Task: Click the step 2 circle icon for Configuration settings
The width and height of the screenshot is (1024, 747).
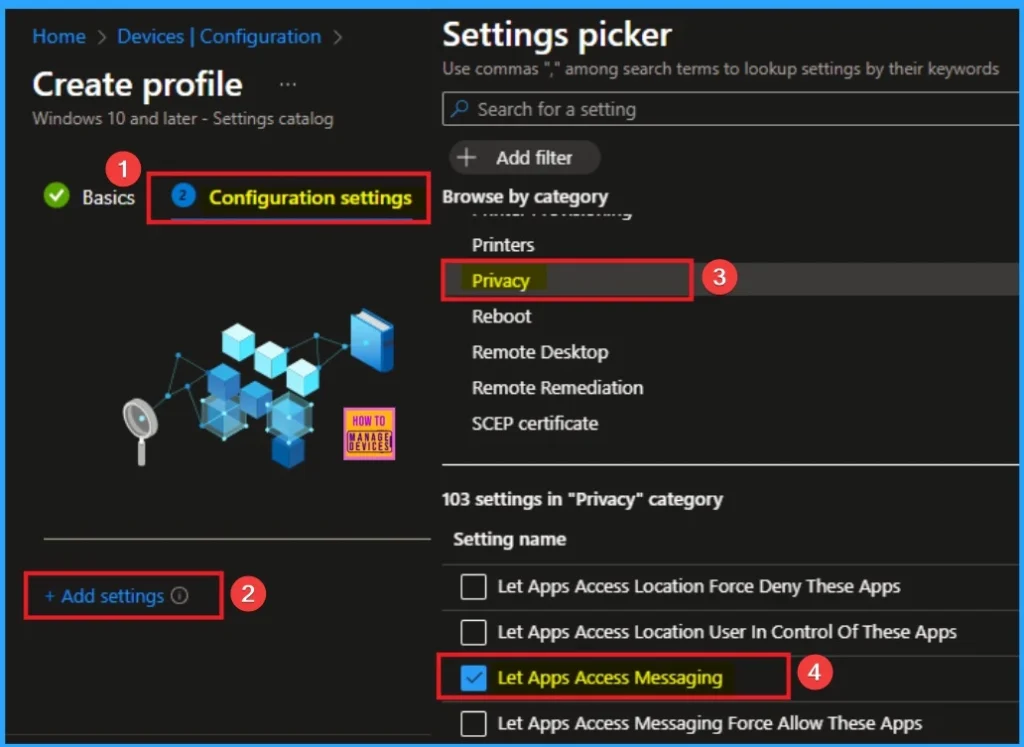Action: (x=182, y=196)
